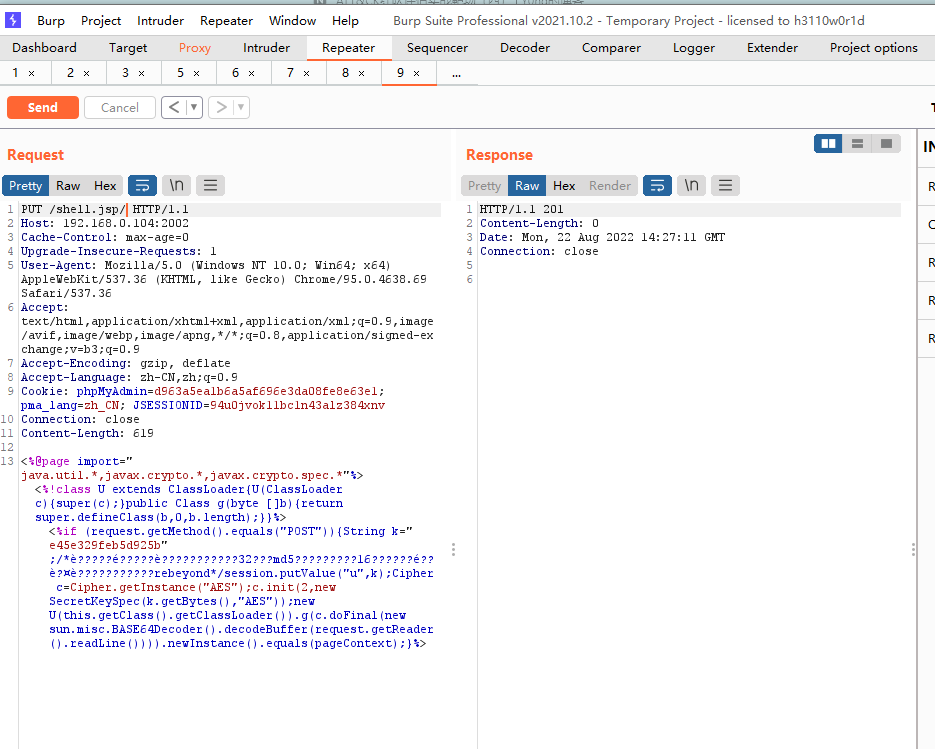Click the Burp Suite lightning logo icon
This screenshot has width=935, height=749.
tap(13, 20)
